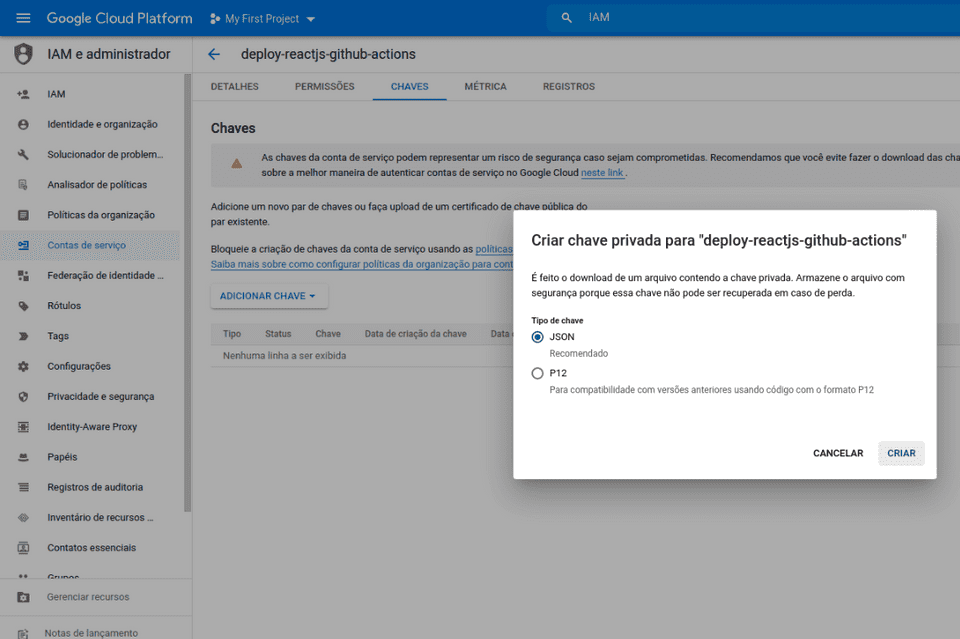Click the Privacidade e segurança shield icon
Screen dimensions: 960x639
tap(23, 397)
